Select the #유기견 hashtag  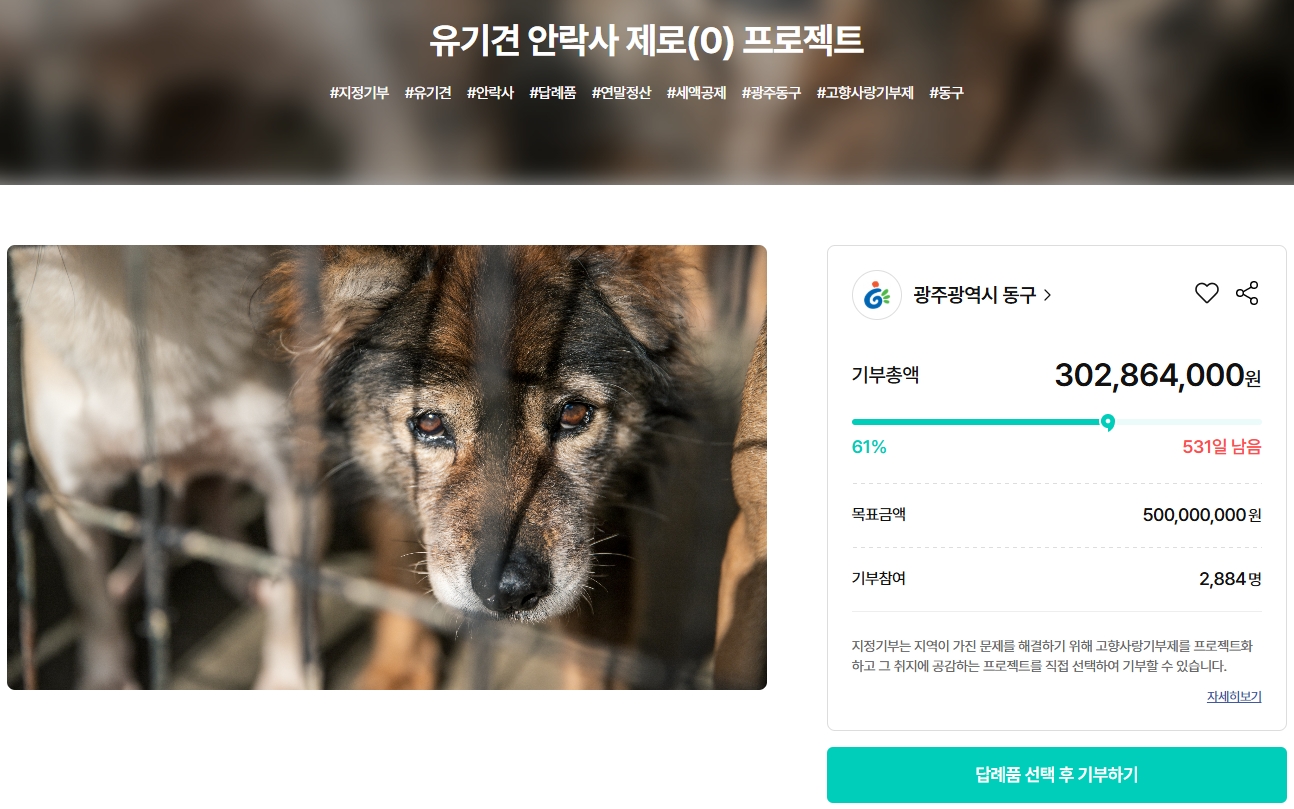[428, 92]
